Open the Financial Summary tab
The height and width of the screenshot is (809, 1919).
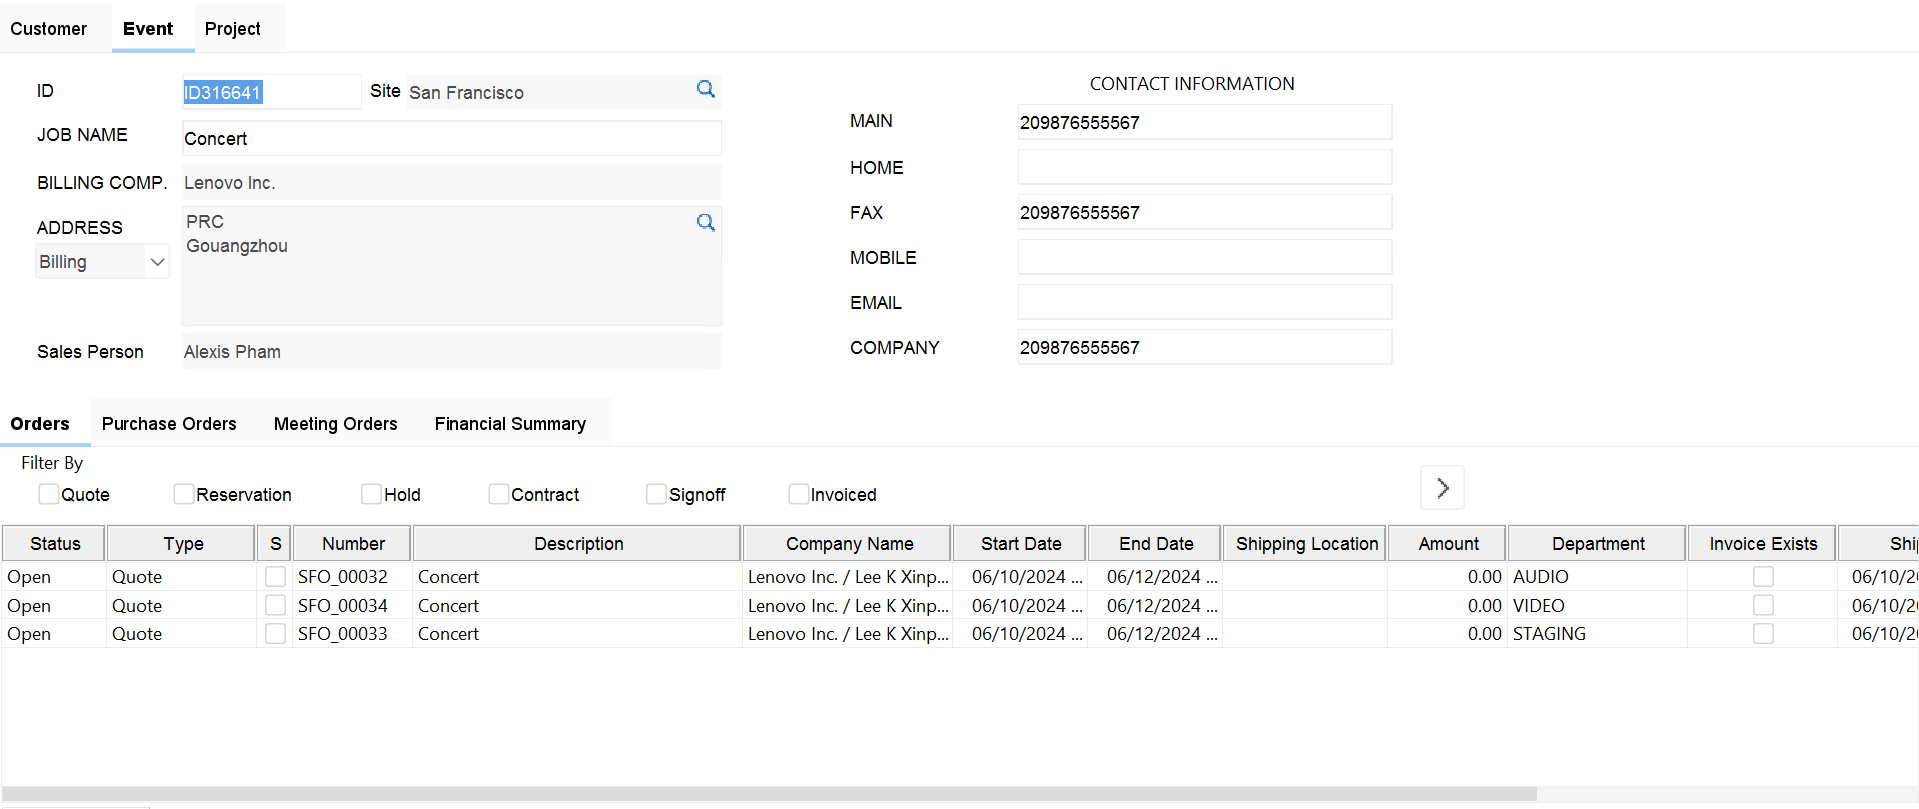(510, 424)
